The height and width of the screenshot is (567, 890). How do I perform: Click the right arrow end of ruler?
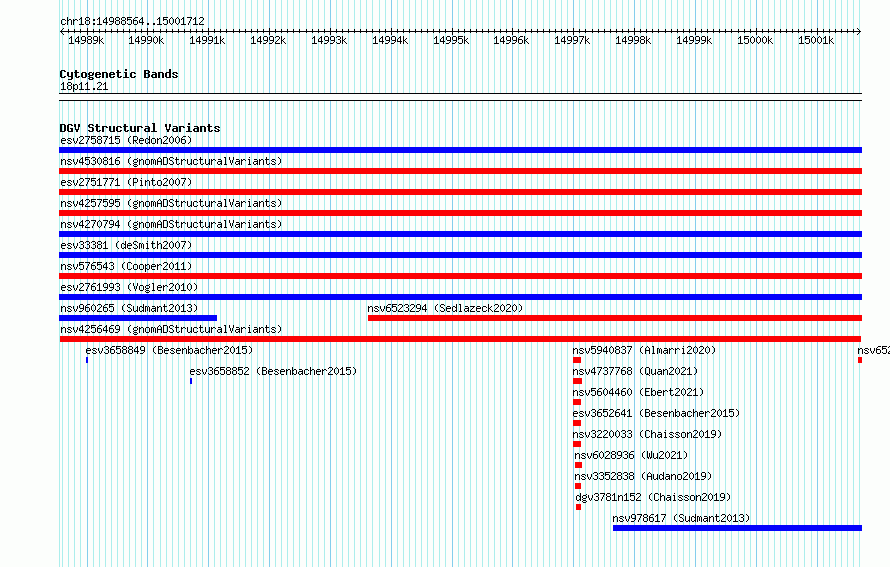[x=859, y=32]
